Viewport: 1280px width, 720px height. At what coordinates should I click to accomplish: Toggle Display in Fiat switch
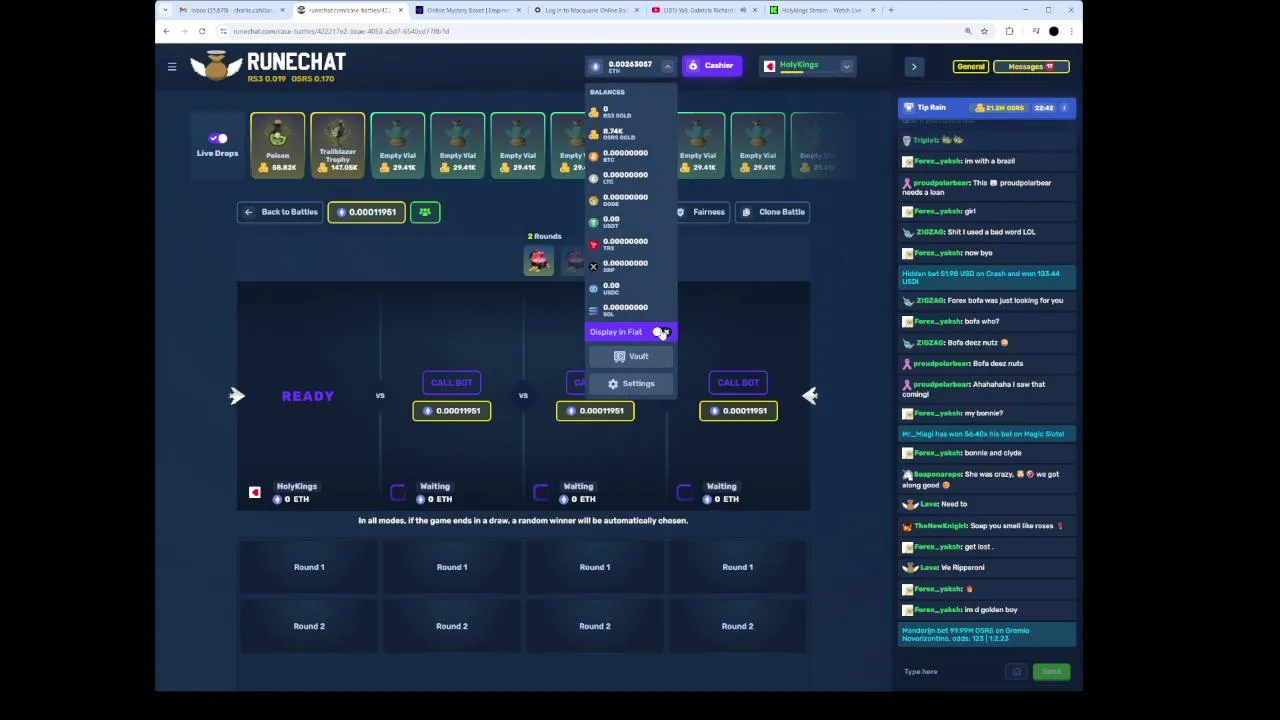pyautogui.click(x=660, y=332)
